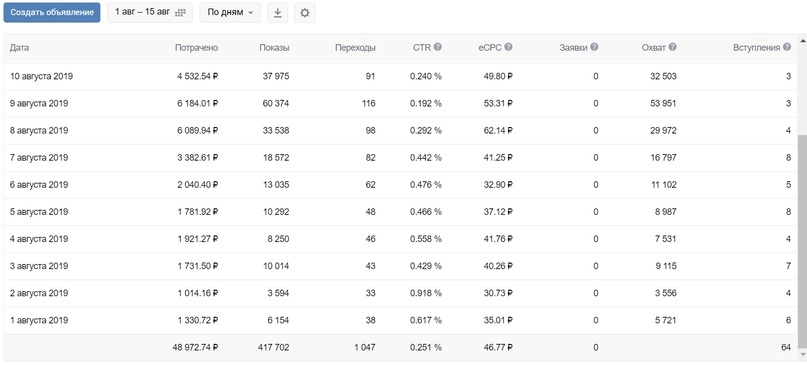Expand the По дням grouping dropdown
Viewport: 807px width, 365px height.
230,12
